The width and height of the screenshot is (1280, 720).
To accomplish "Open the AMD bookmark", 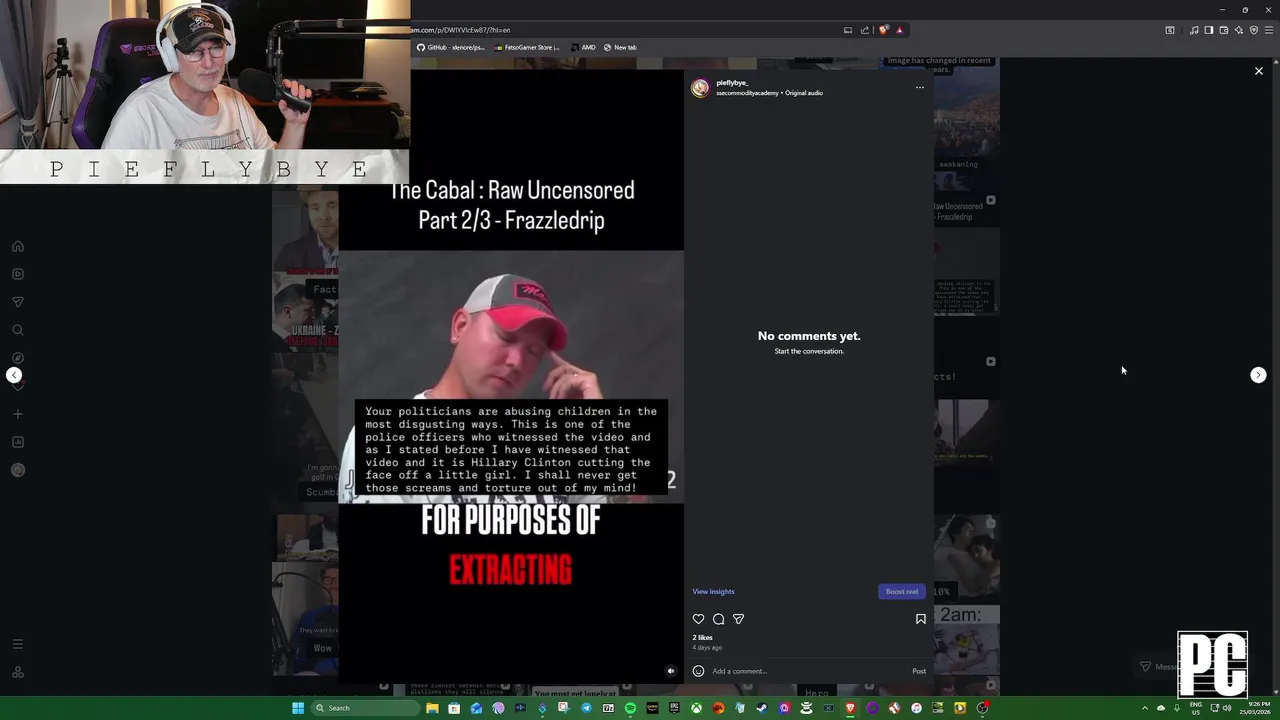I will 583,47.
